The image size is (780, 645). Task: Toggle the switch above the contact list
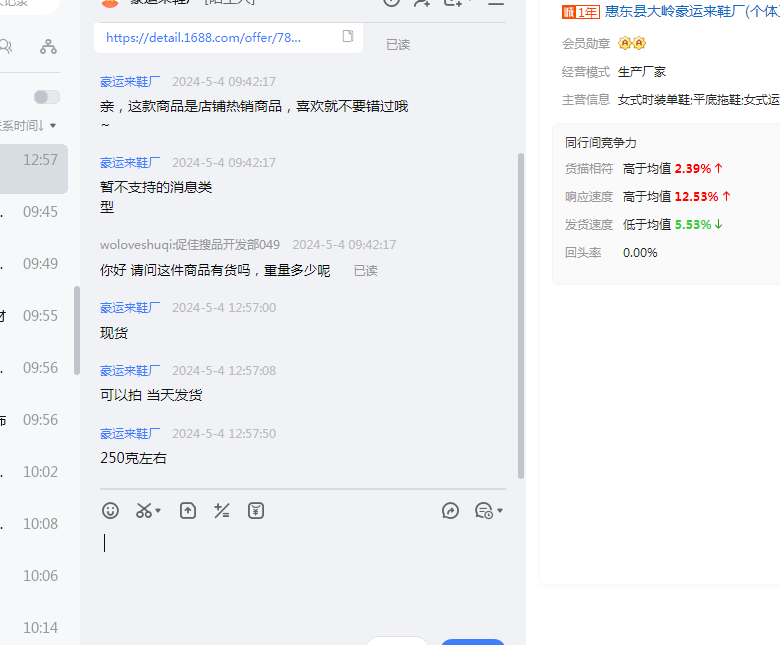[x=46, y=97]
